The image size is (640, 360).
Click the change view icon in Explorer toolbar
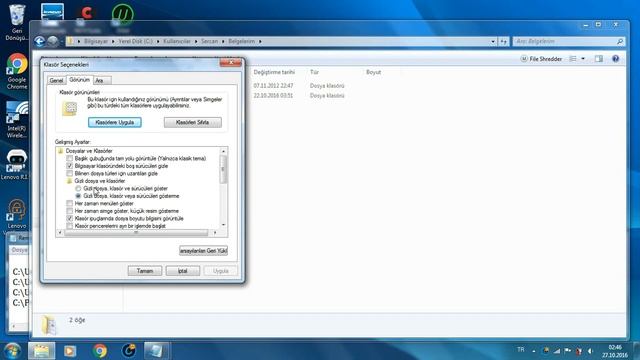point(573,59)
